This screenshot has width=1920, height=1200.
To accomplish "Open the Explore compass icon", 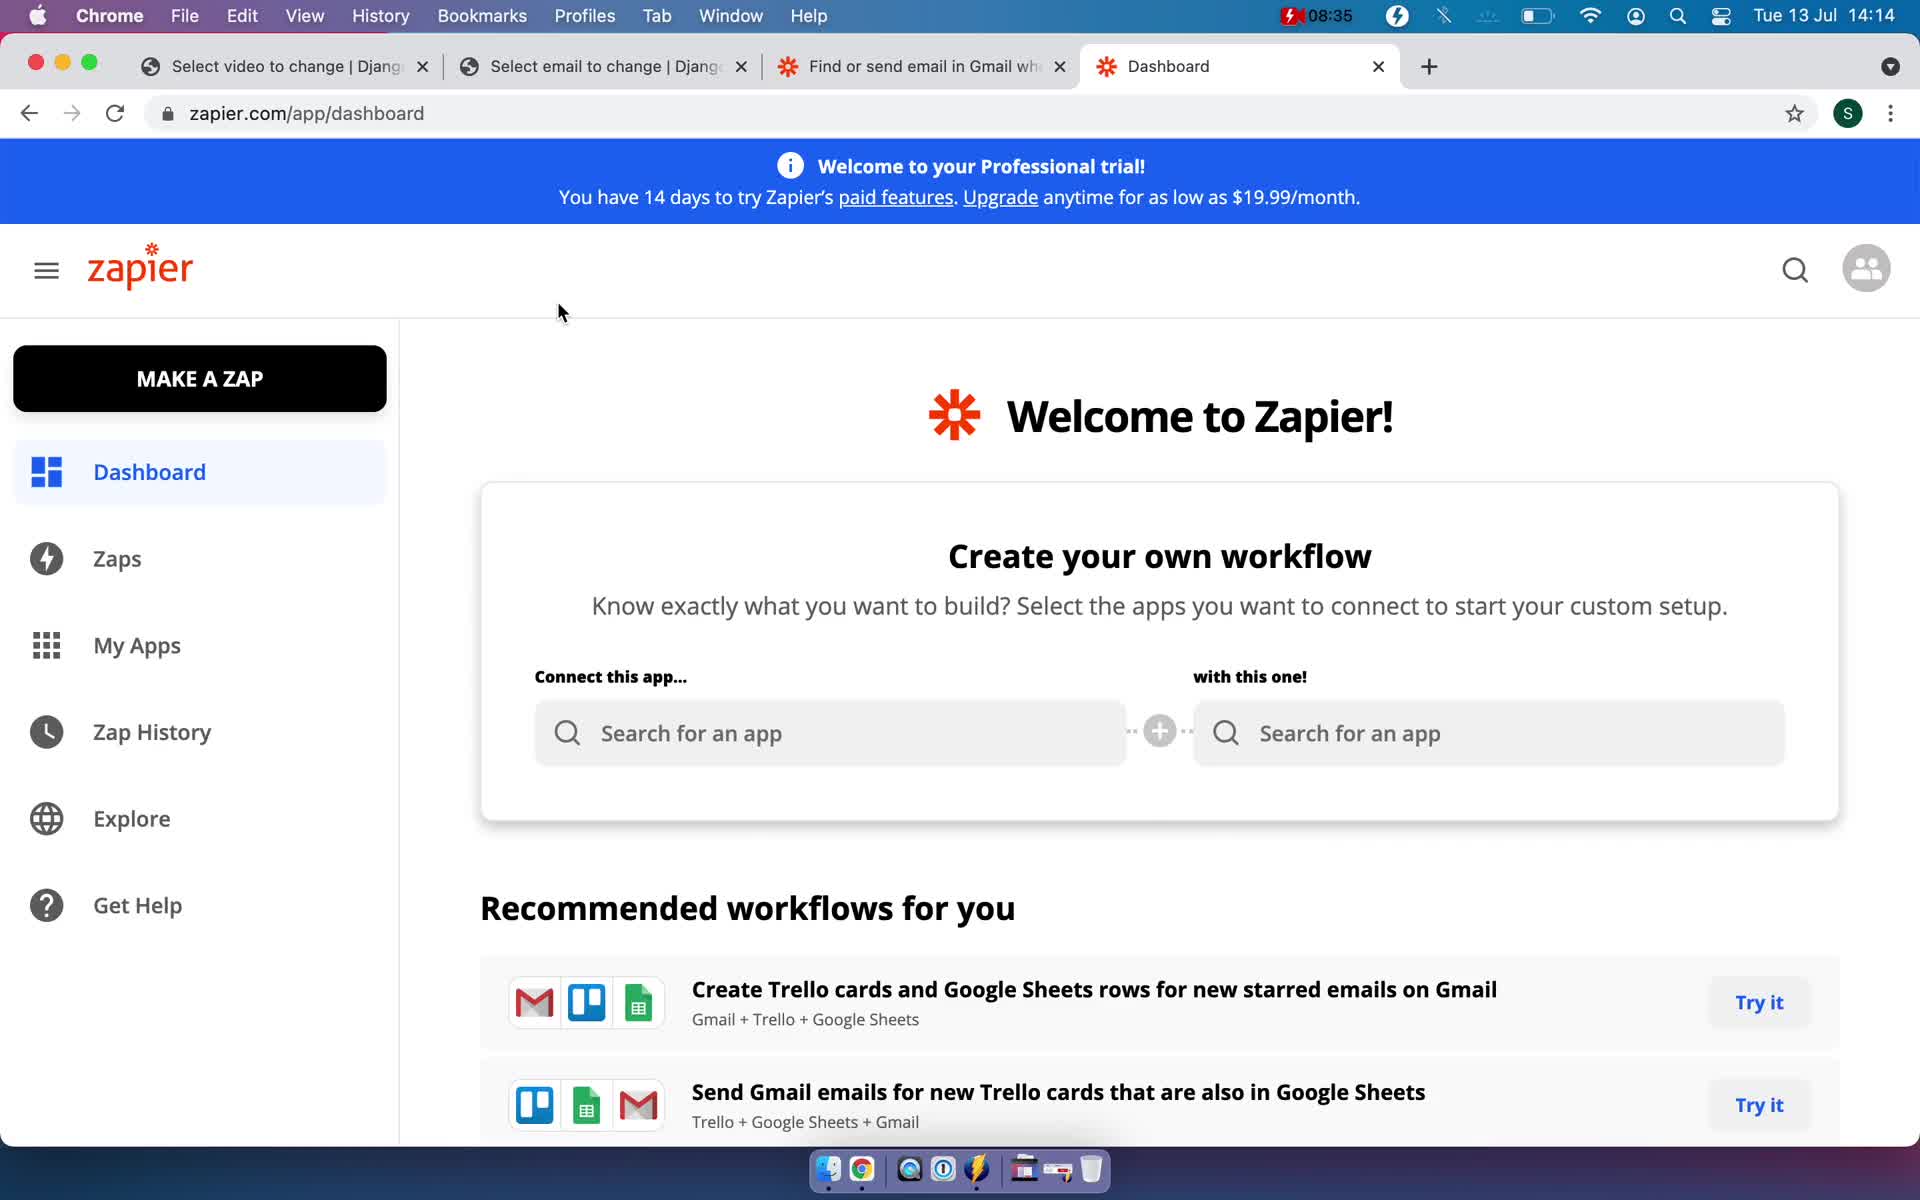I will tap(46, 817).
